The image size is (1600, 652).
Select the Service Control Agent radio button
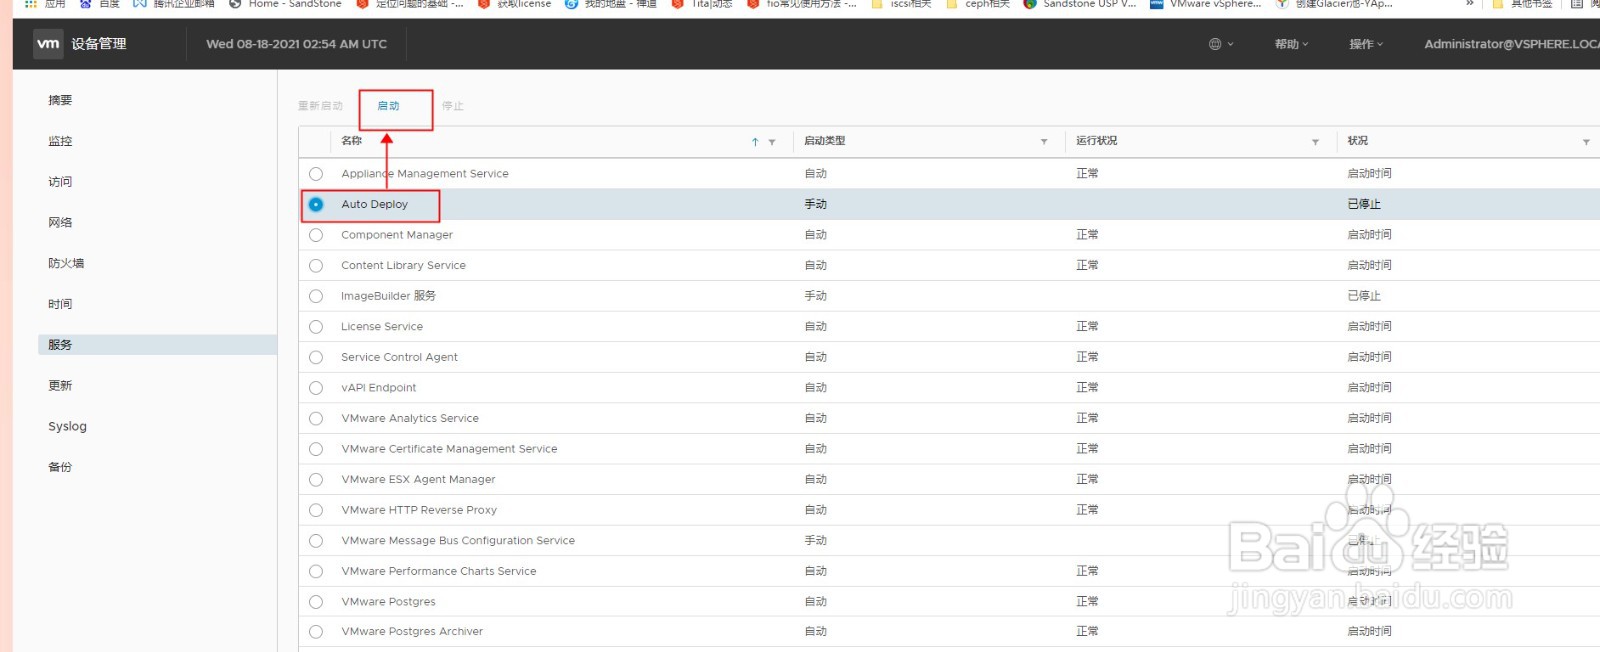coord(316,357)
